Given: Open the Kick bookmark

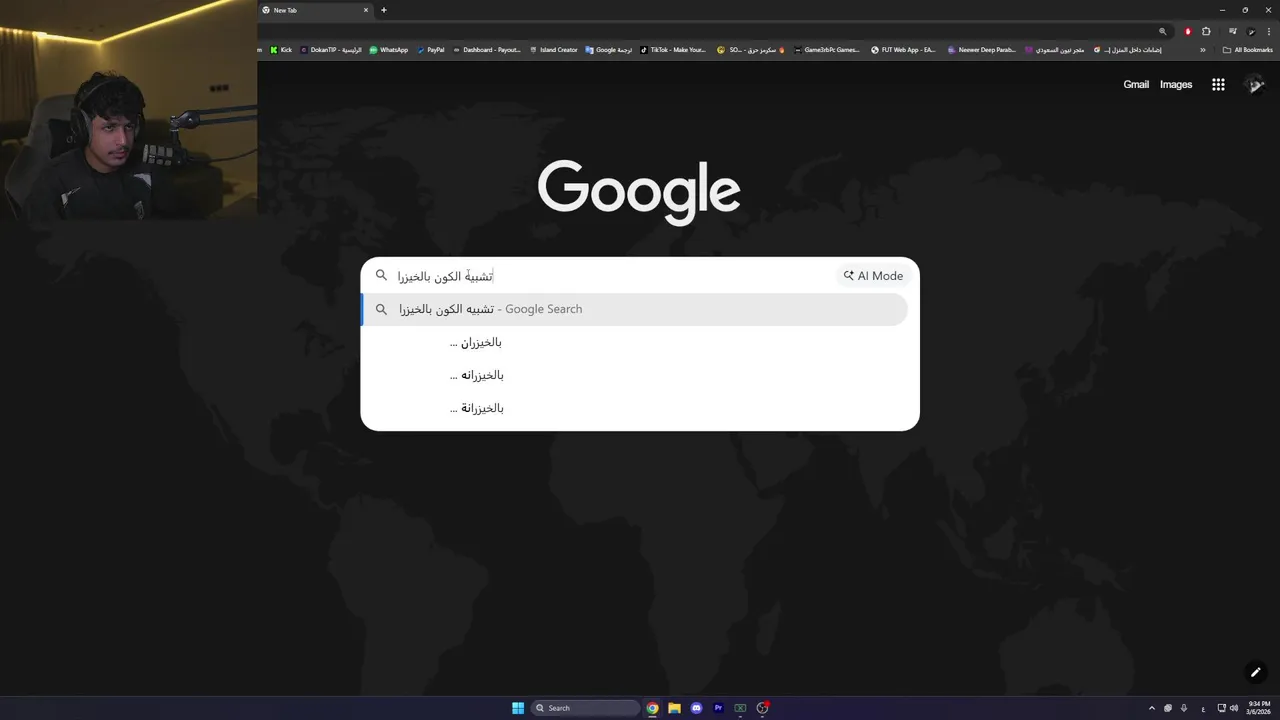Looking at the screenshot, I should click(x=281, y=50).
